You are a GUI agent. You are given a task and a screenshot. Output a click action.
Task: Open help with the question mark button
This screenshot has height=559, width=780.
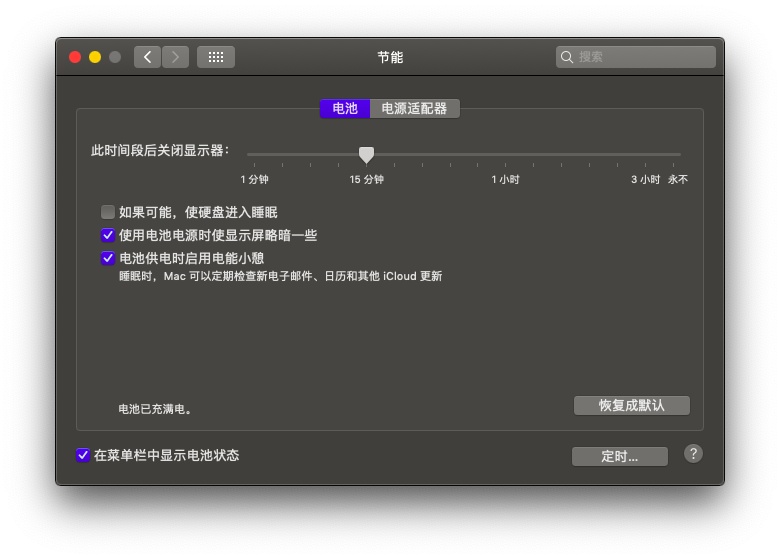pyautogui.click(x=693, y=454)
